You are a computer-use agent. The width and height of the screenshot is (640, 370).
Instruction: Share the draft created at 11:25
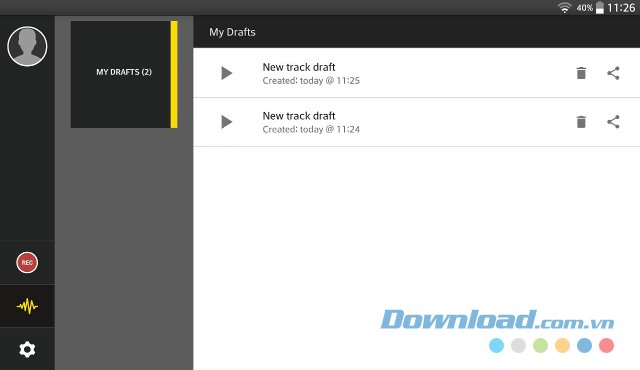coord(613,73)
